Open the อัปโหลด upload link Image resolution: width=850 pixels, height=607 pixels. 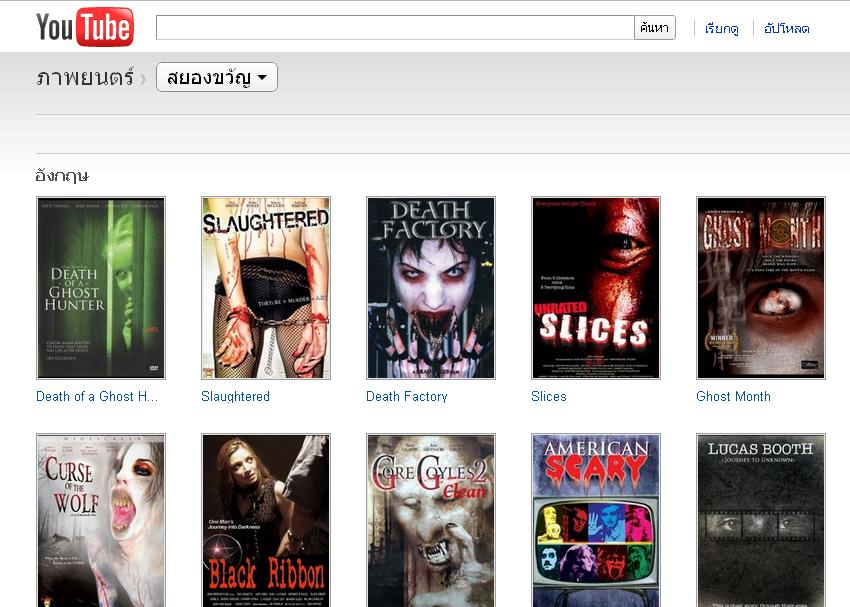[786, 29]
